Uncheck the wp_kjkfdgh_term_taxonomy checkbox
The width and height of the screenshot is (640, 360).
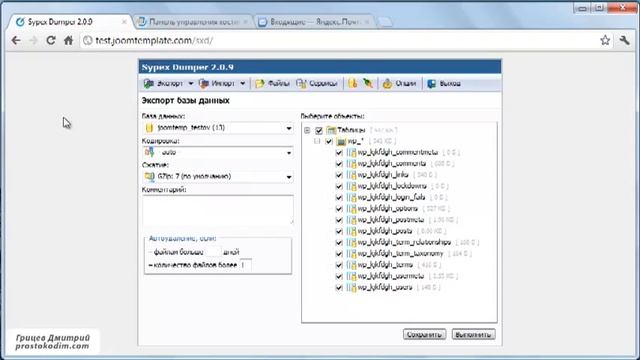click(339, 253)
